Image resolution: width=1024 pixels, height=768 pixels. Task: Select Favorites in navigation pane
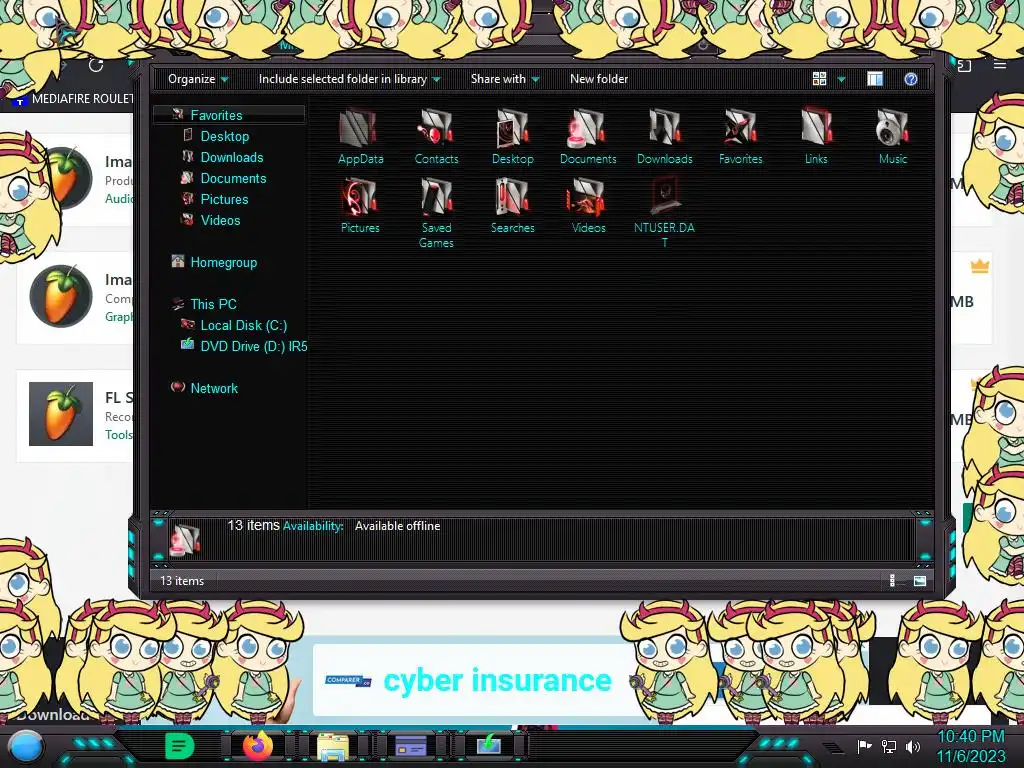click(x=216, y=115)
